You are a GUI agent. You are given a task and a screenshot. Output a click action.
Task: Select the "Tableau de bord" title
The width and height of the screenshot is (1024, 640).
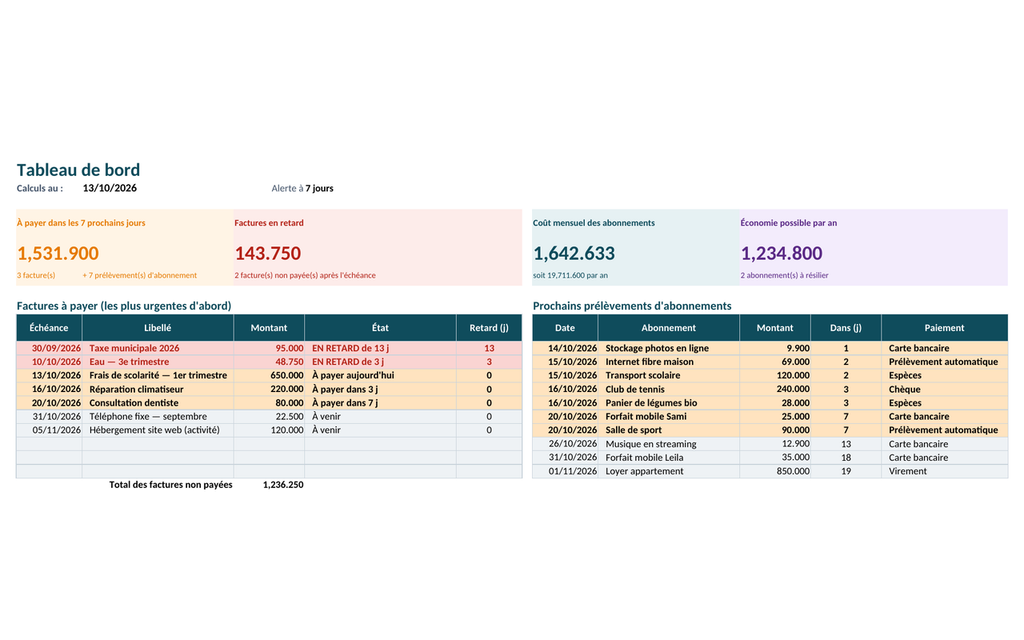[x=78, y=170]
